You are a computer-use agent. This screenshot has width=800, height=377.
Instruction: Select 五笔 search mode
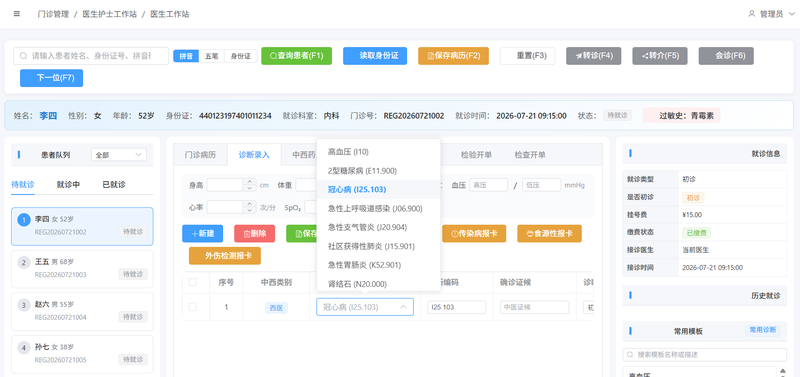pos(211,56)
